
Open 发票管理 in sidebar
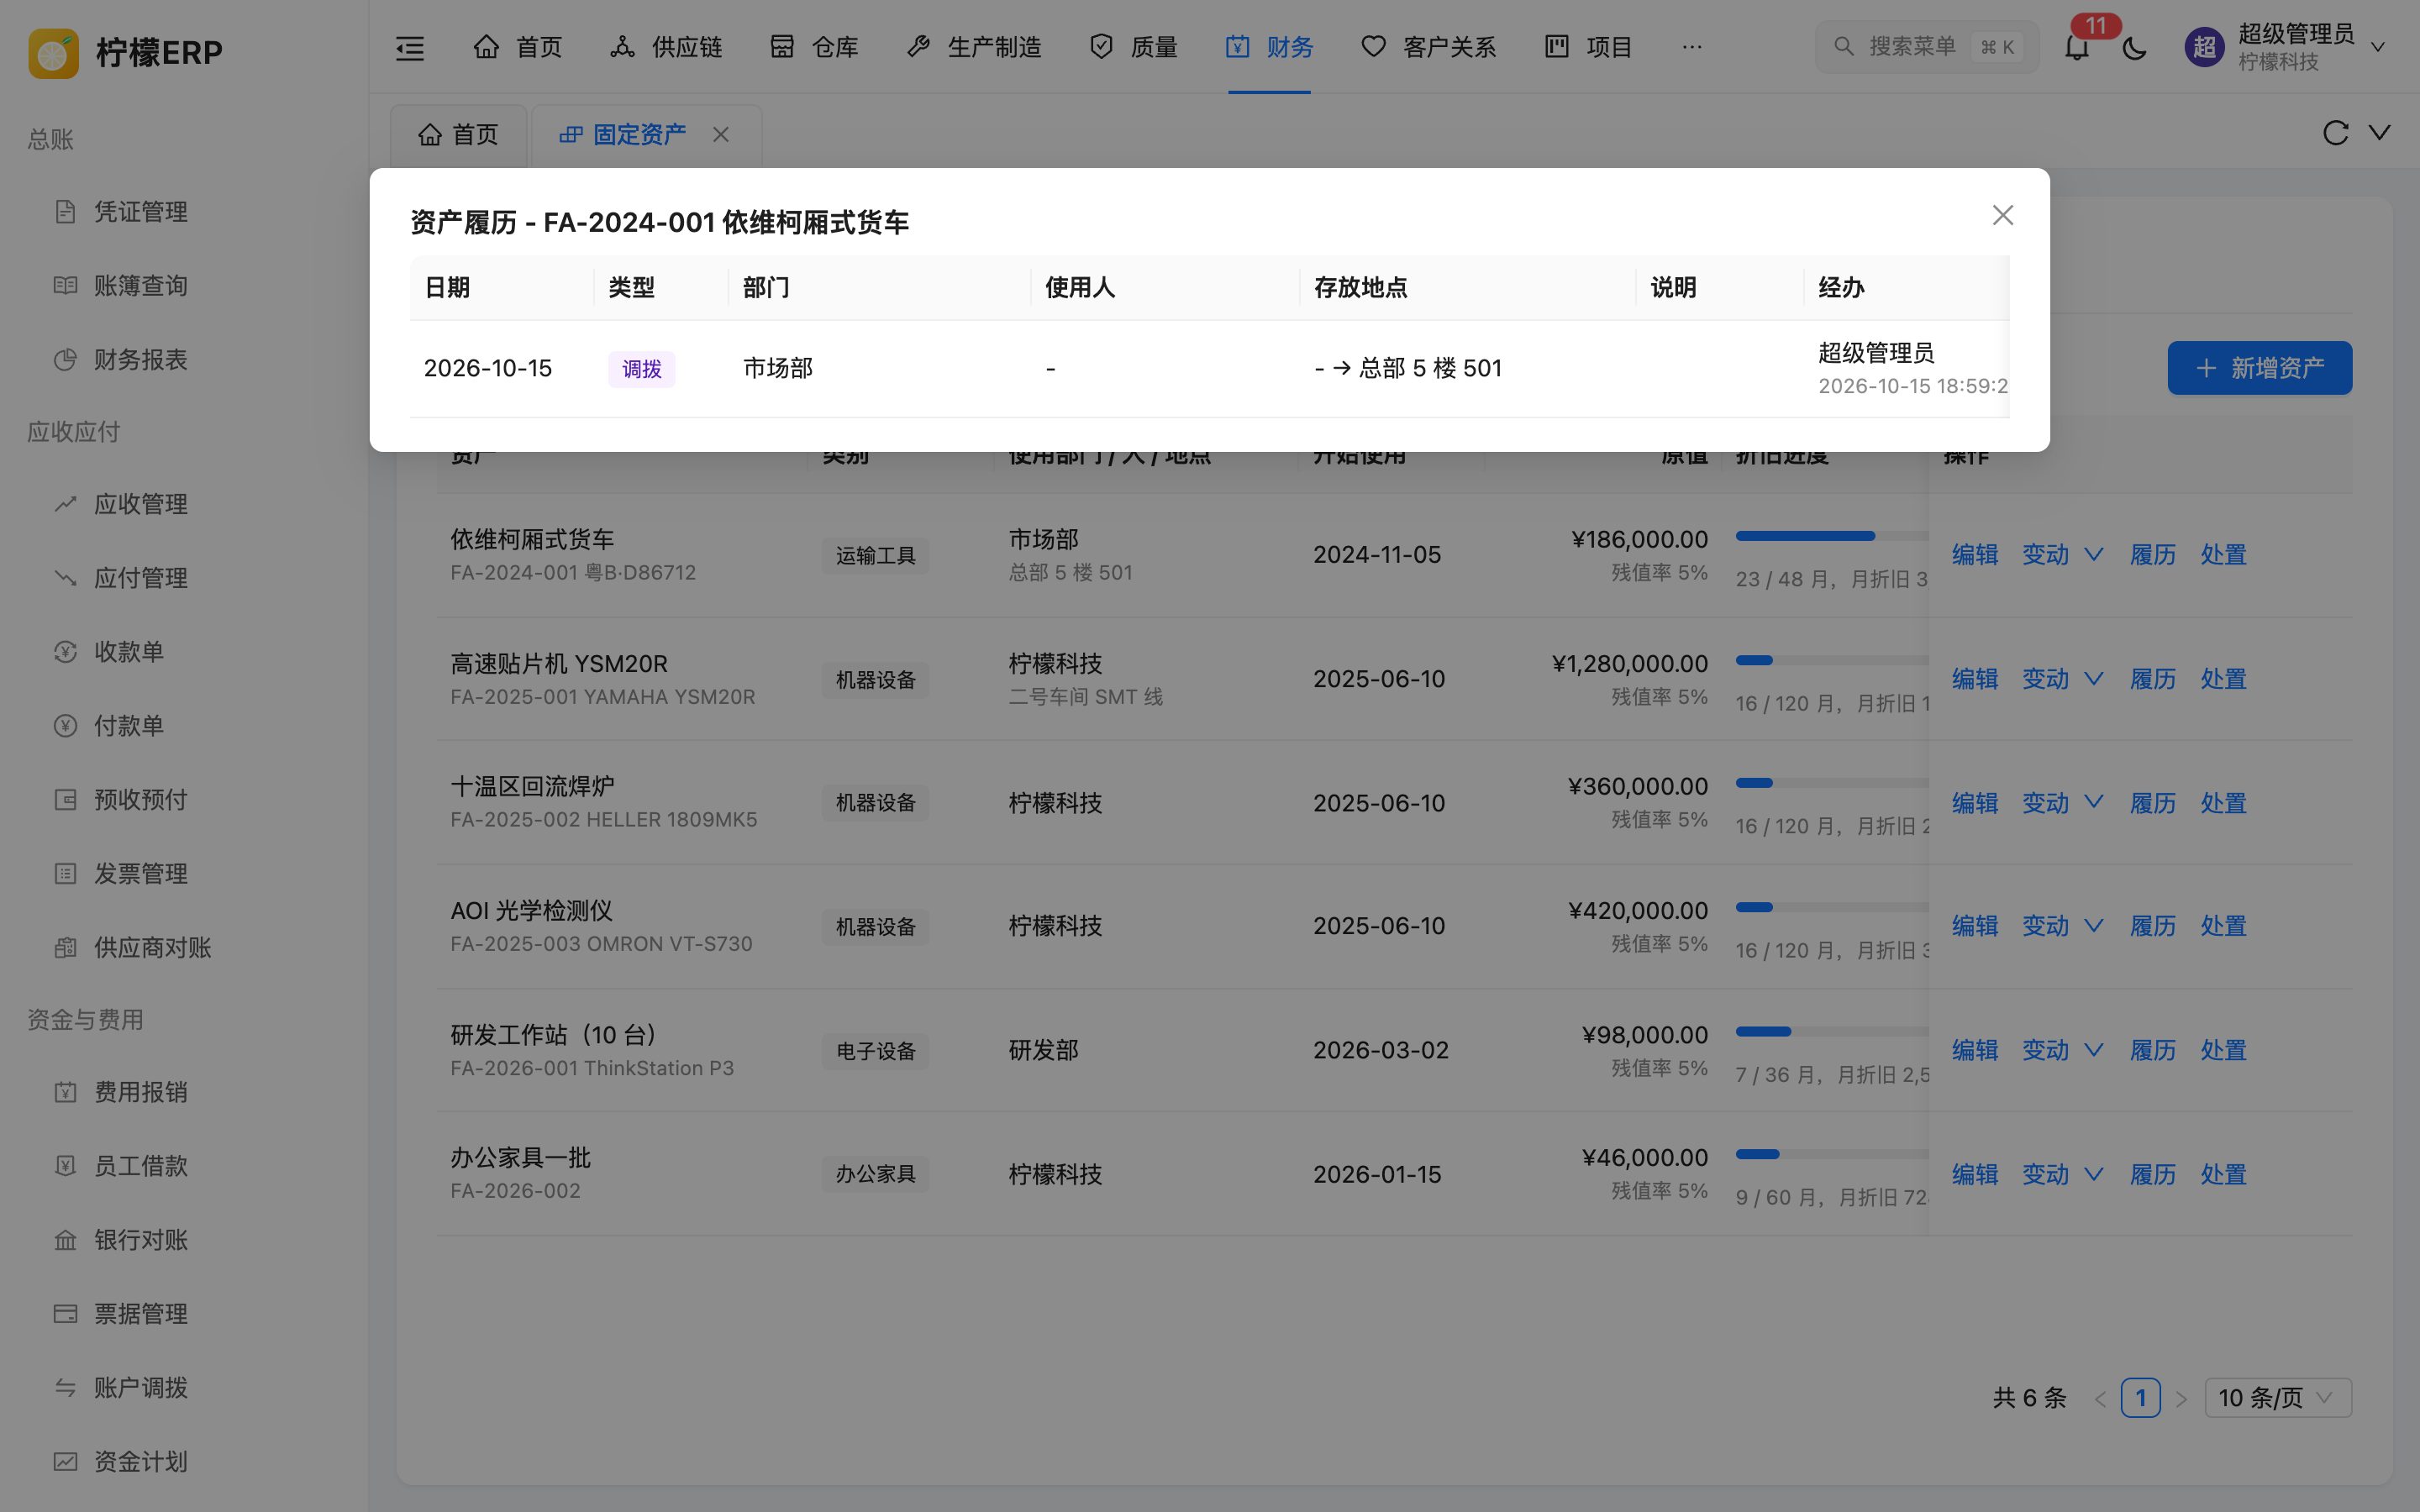click(x=141, y=874)
